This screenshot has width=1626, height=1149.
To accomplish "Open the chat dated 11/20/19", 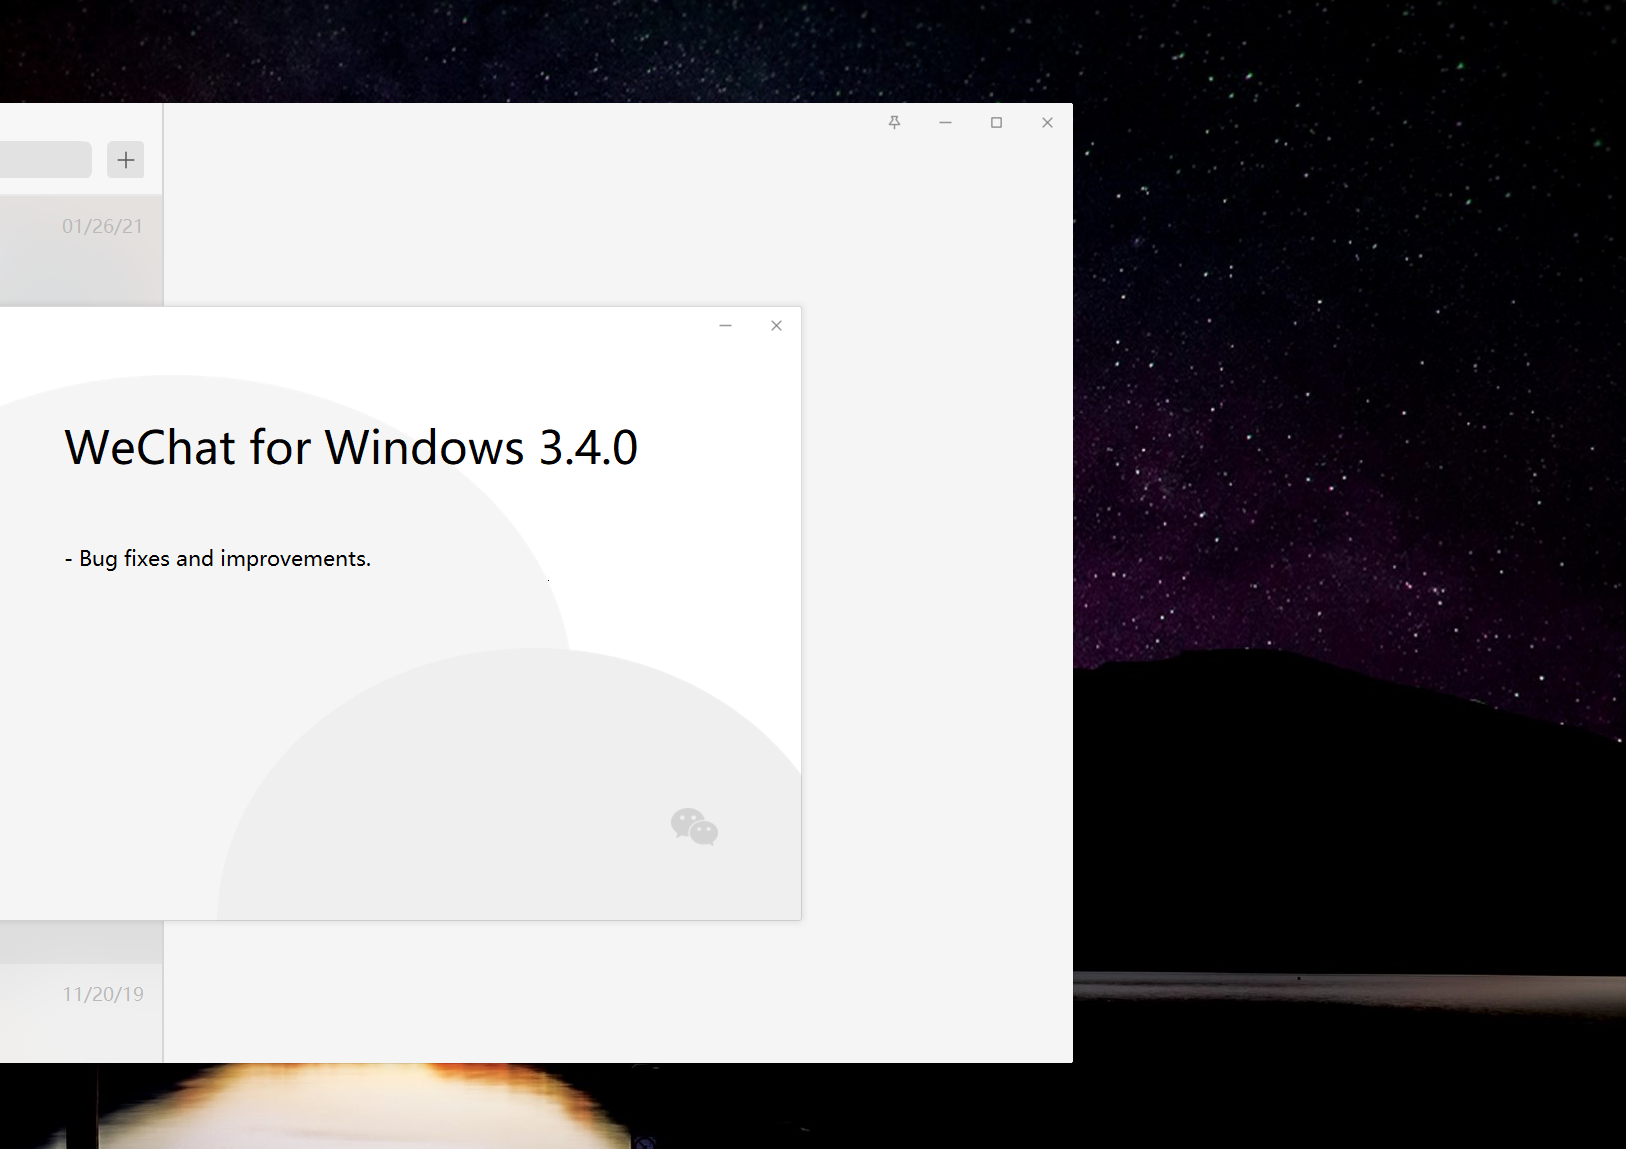I will [x=81, y=1013].
